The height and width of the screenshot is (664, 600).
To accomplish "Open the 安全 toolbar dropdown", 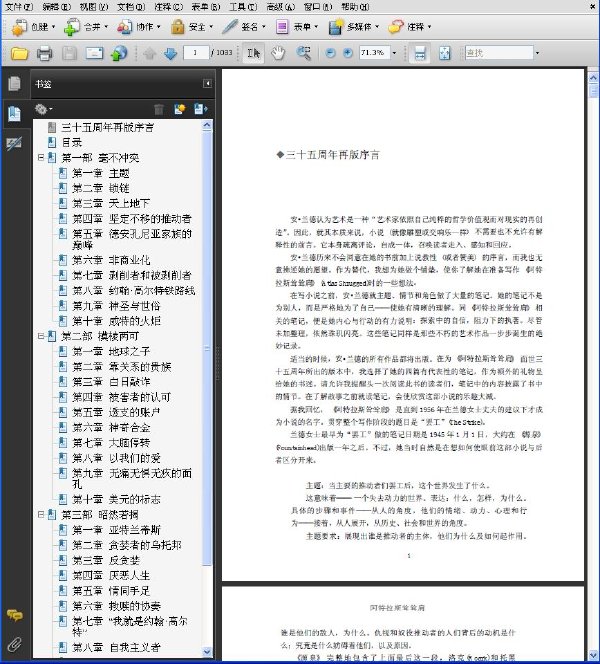I will coord(192,27).
